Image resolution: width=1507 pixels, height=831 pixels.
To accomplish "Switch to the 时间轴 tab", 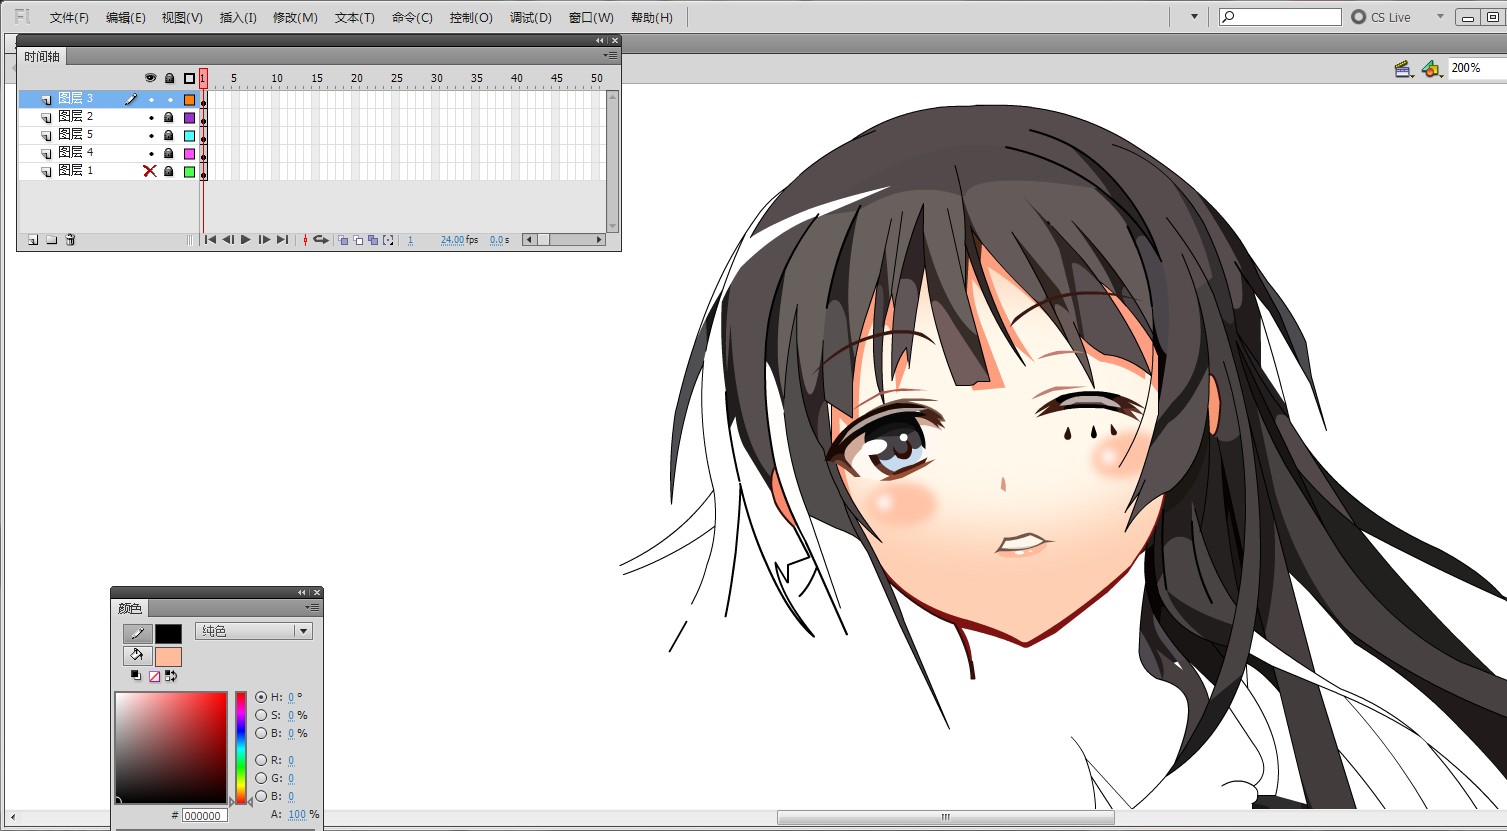I will [42, 57].
